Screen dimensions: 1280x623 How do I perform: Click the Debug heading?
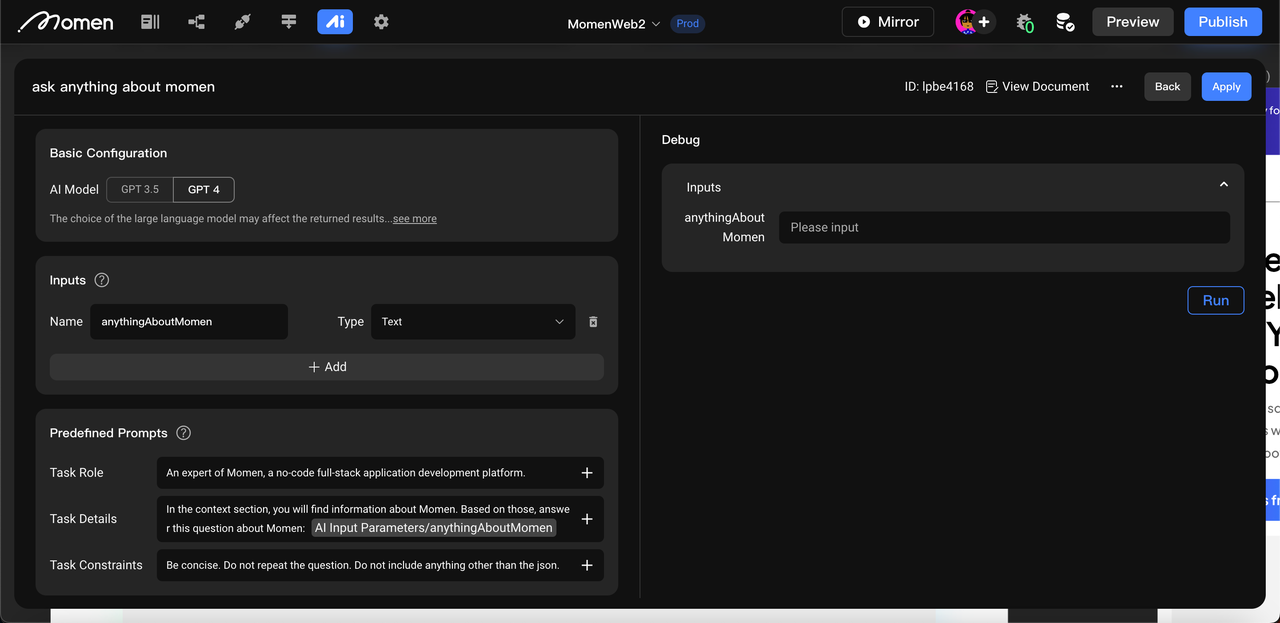click(x=681, y=140)
